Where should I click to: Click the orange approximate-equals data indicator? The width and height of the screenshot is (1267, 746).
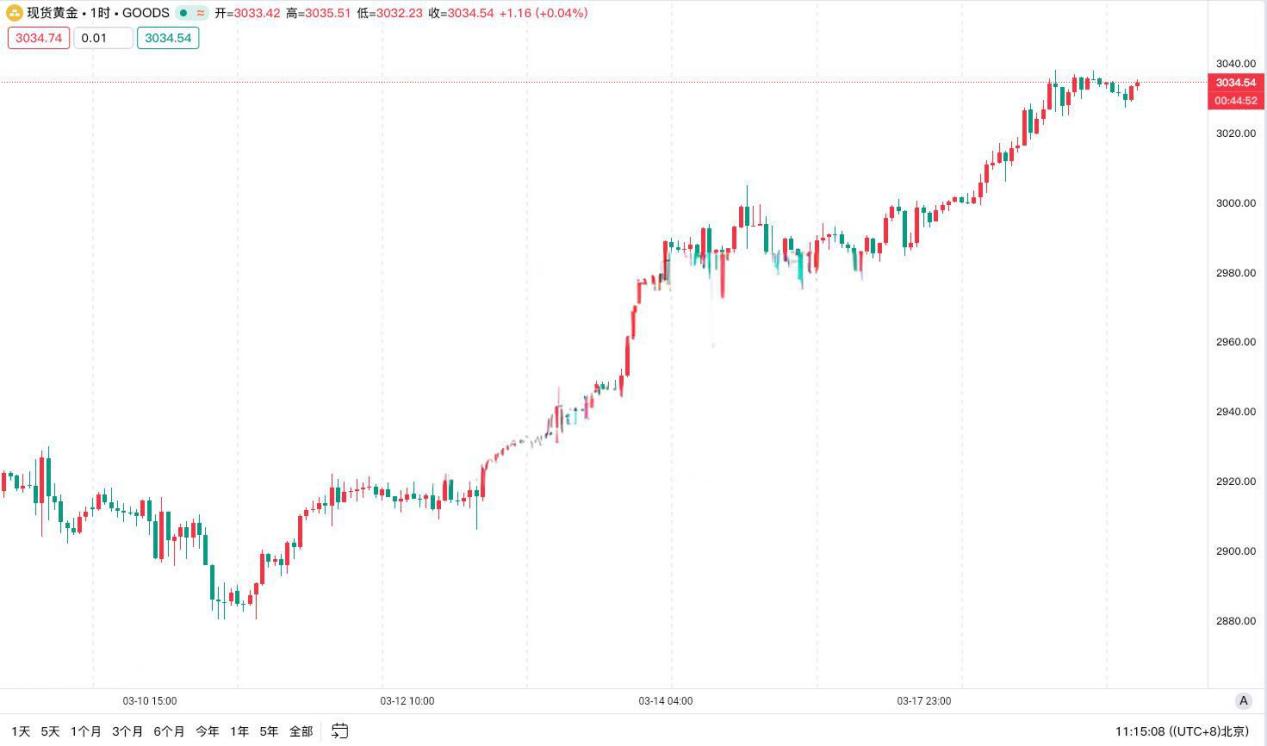200,13
